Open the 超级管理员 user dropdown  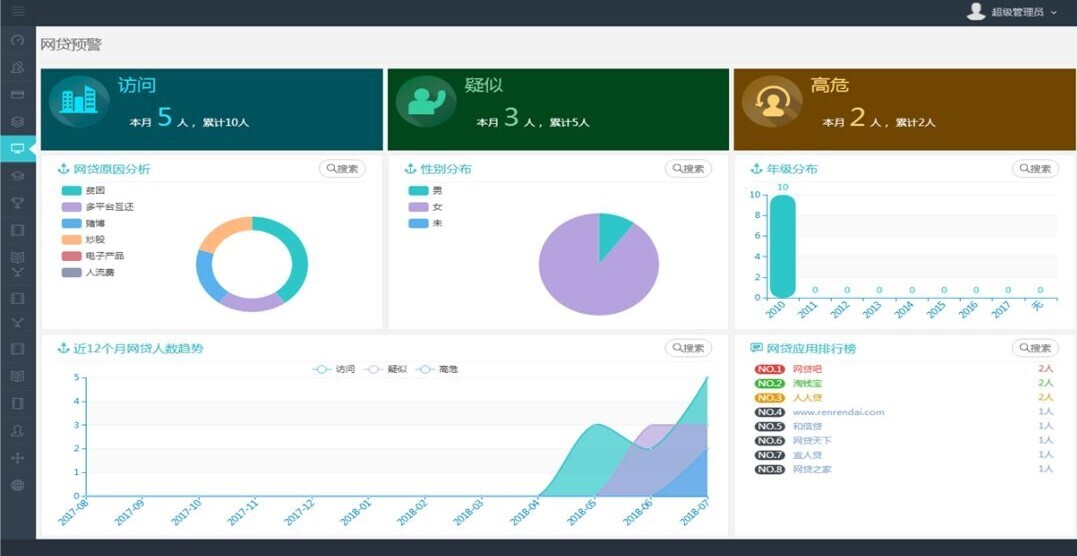[1012, 12]
